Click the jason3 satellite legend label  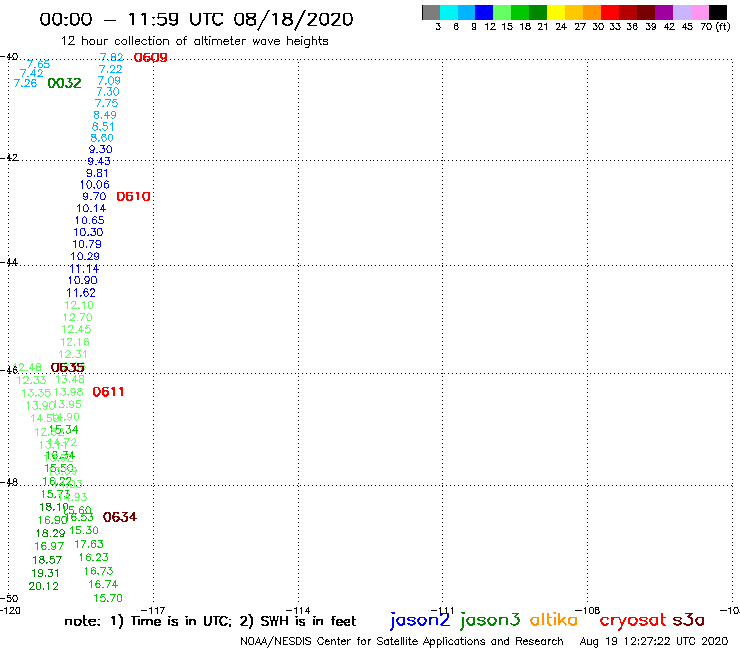pyautogui.click(x=490, y=620)
